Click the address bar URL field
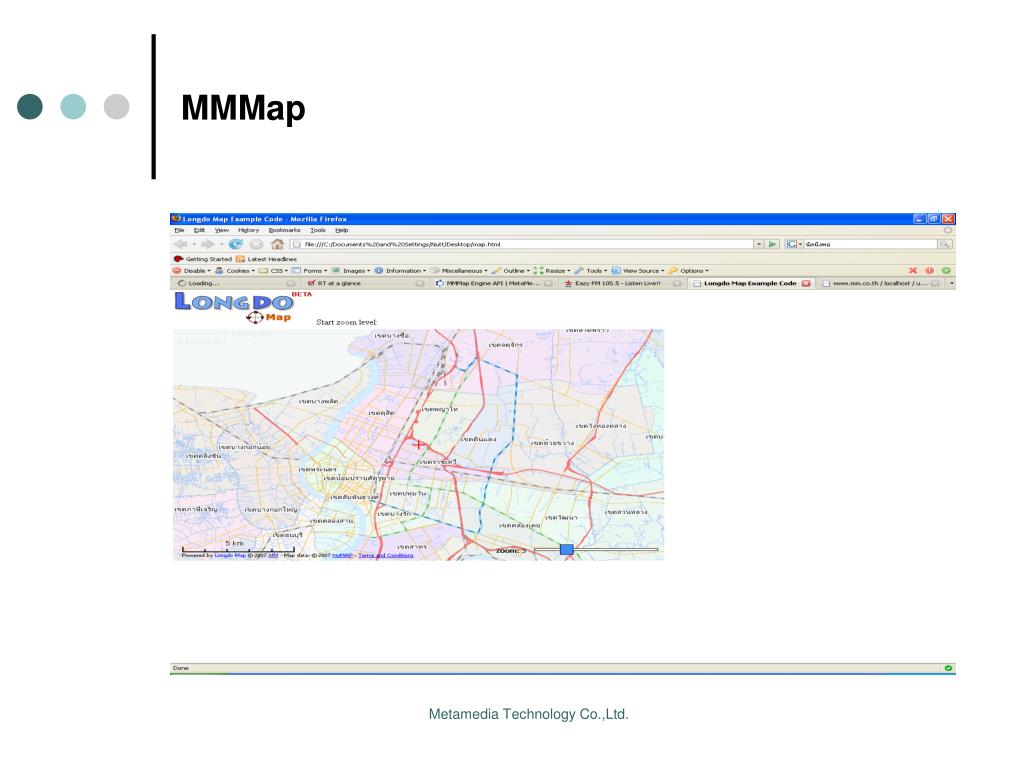The width and height of the screenshot is (1024, 768). click(522, 244)
